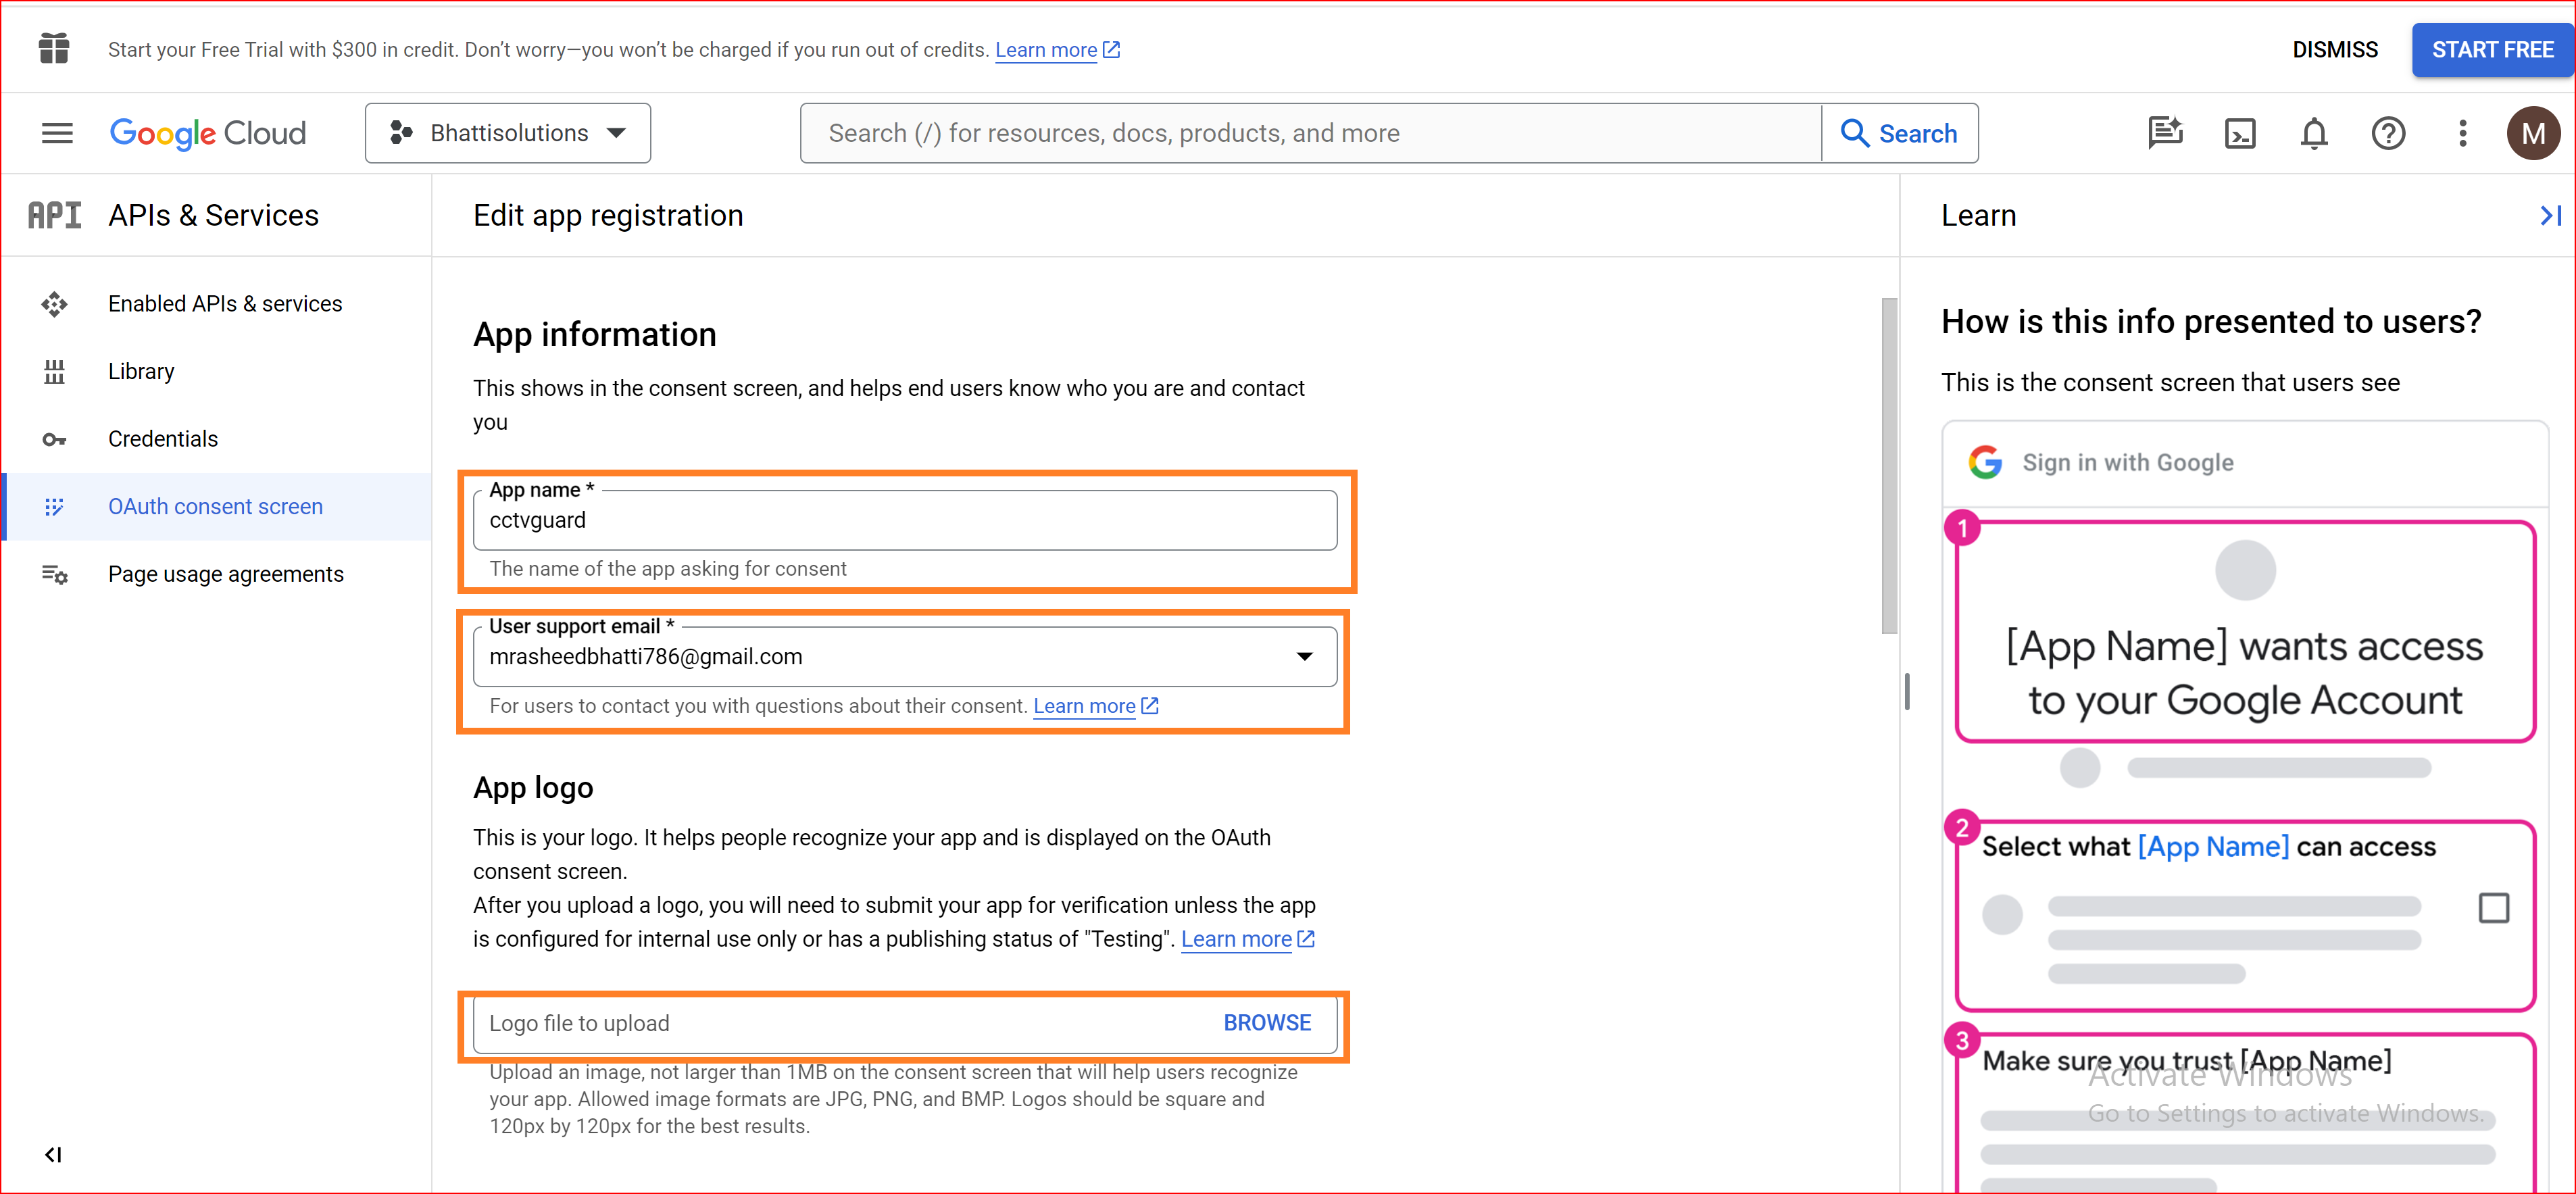Click the panel resize handle beside Learn
The height and width of the screenshot is (1194, 2576).
pos(1907,692)
